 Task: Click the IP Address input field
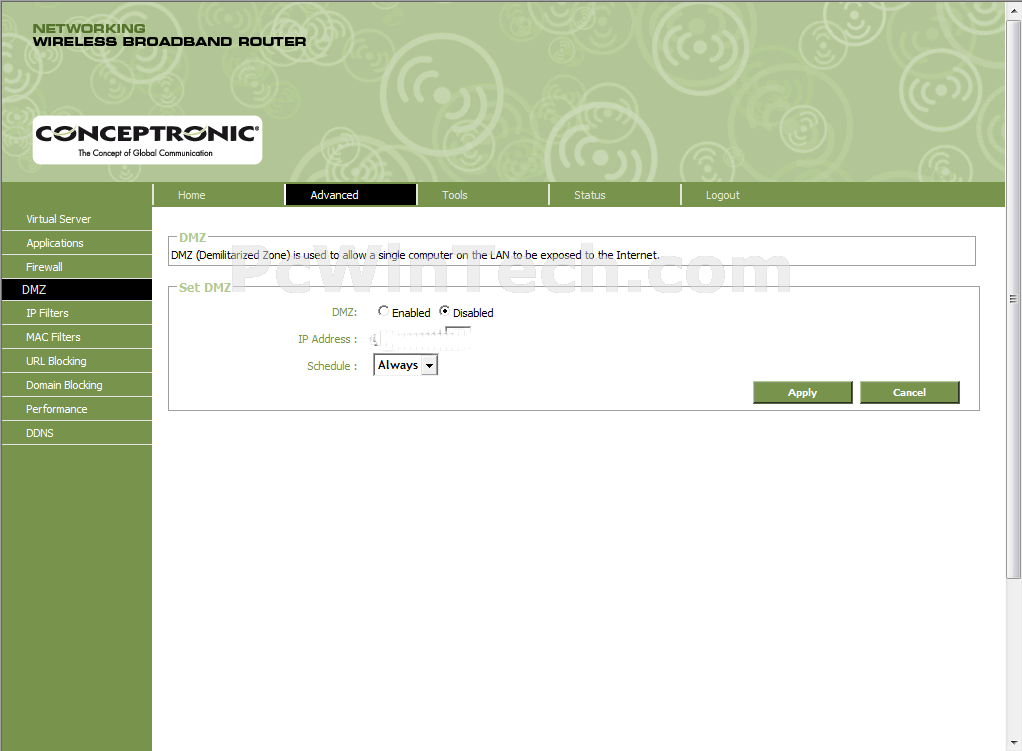(421, 339)
